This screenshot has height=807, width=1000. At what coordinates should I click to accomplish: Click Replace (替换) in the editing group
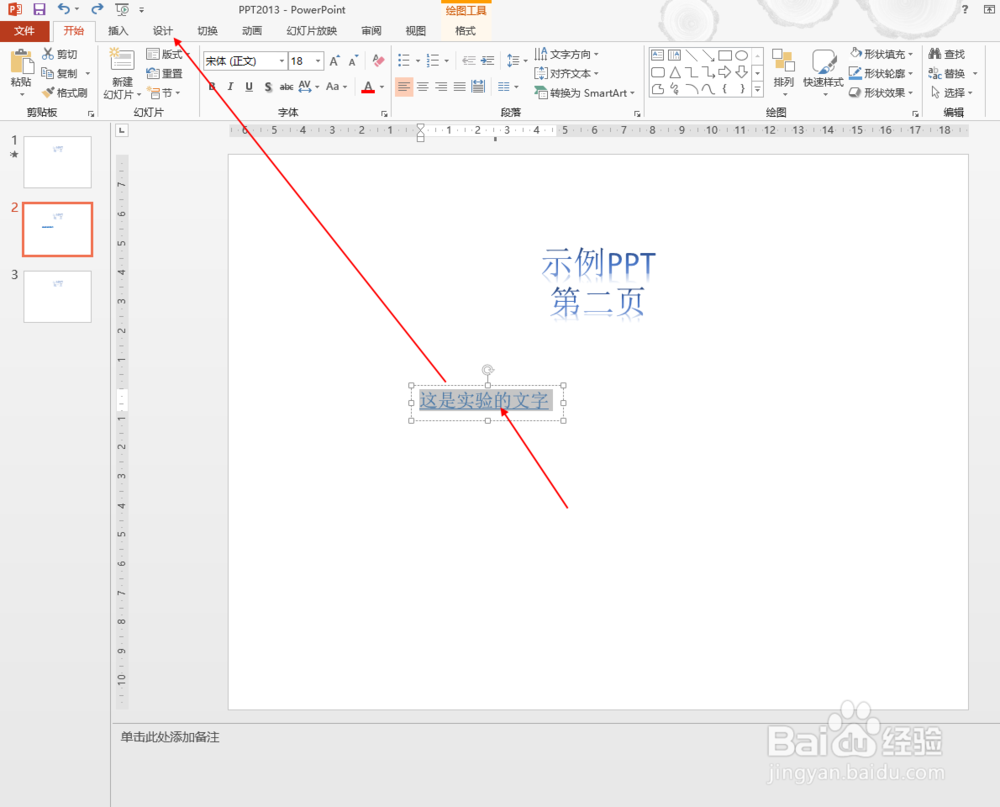[x=947, y=73]
